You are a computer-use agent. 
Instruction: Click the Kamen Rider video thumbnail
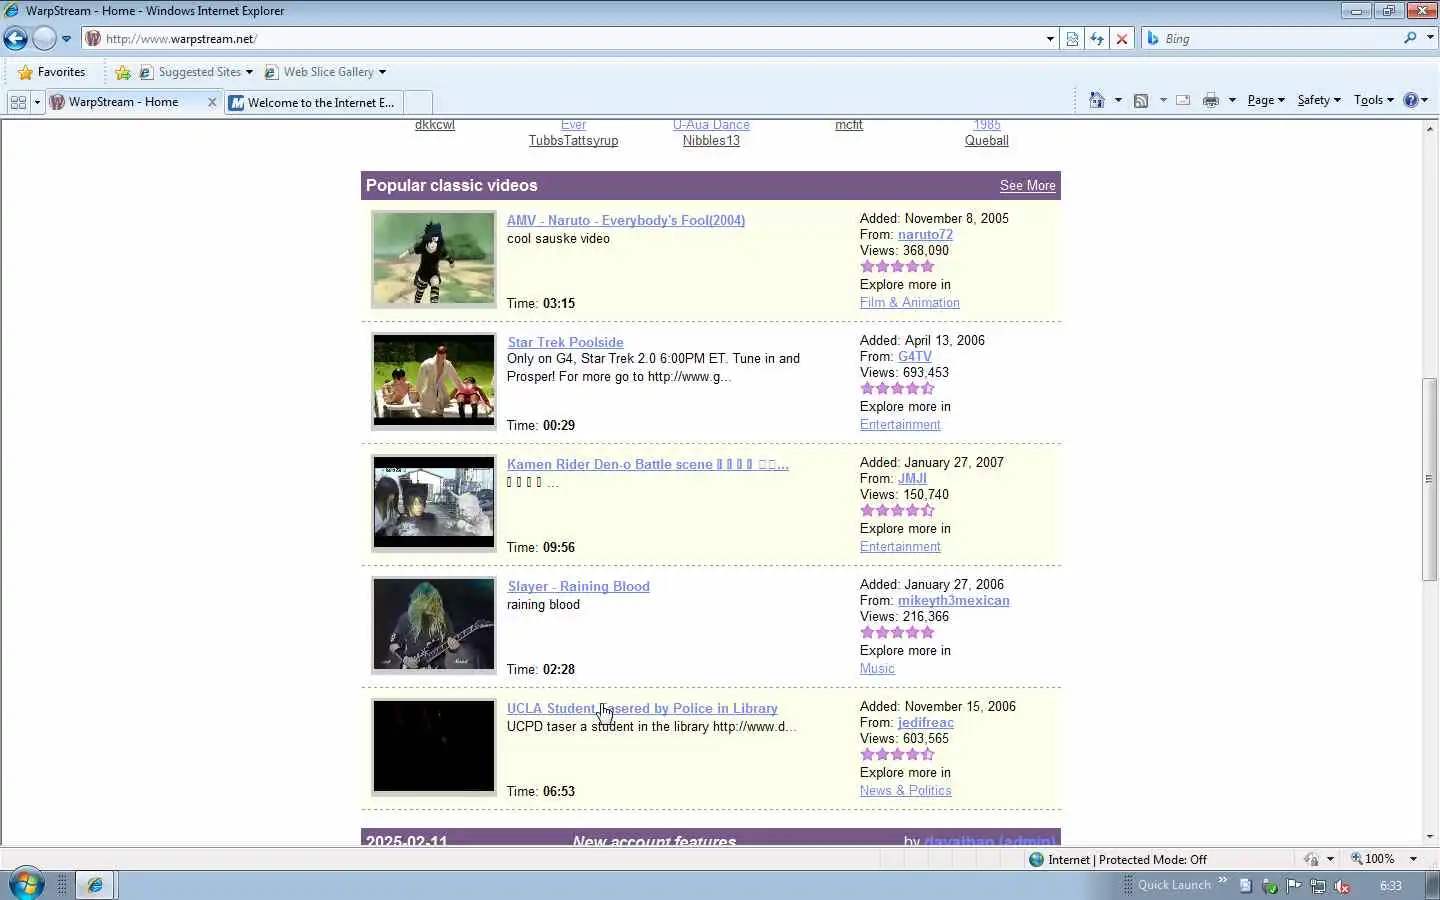[434, 503]
